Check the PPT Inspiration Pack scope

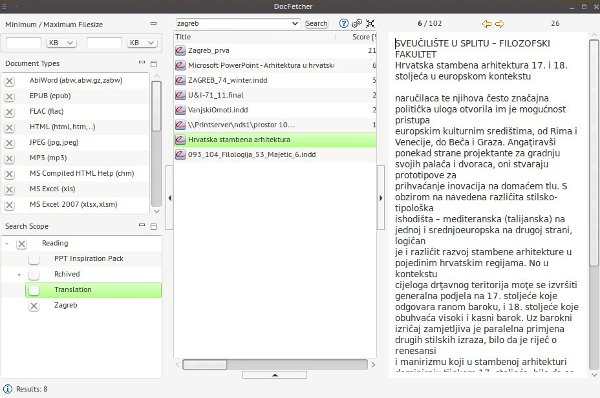[x=34, y=259]
